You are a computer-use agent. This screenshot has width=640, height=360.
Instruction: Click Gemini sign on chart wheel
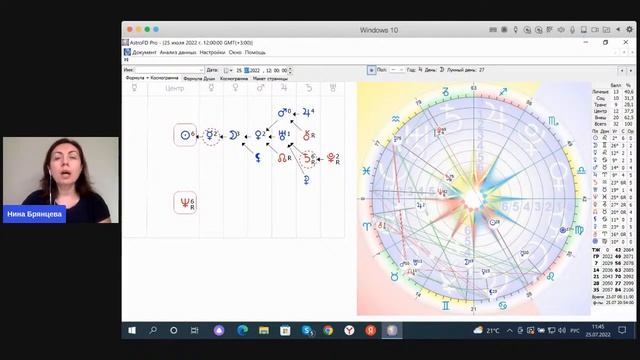pos(446,305)
